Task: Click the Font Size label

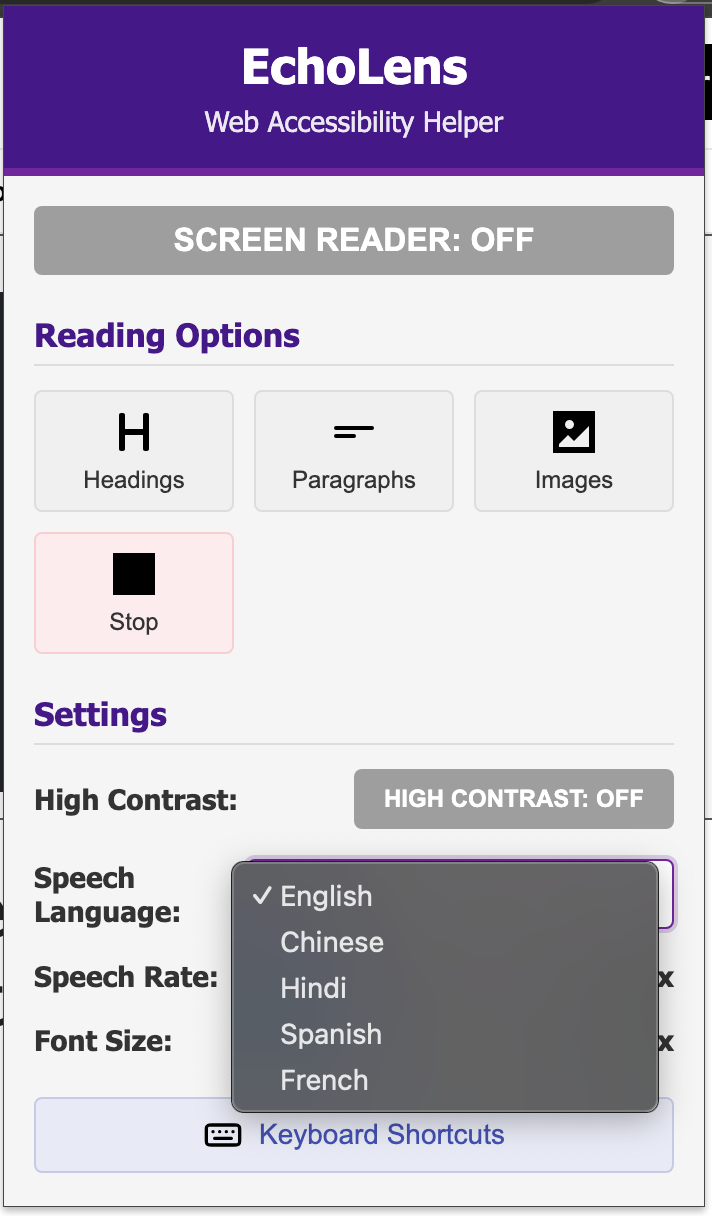Action: [x=103, y=1041]
